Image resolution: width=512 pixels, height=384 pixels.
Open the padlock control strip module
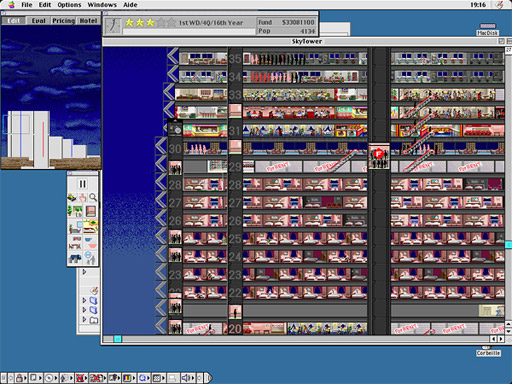click(20, 378)
